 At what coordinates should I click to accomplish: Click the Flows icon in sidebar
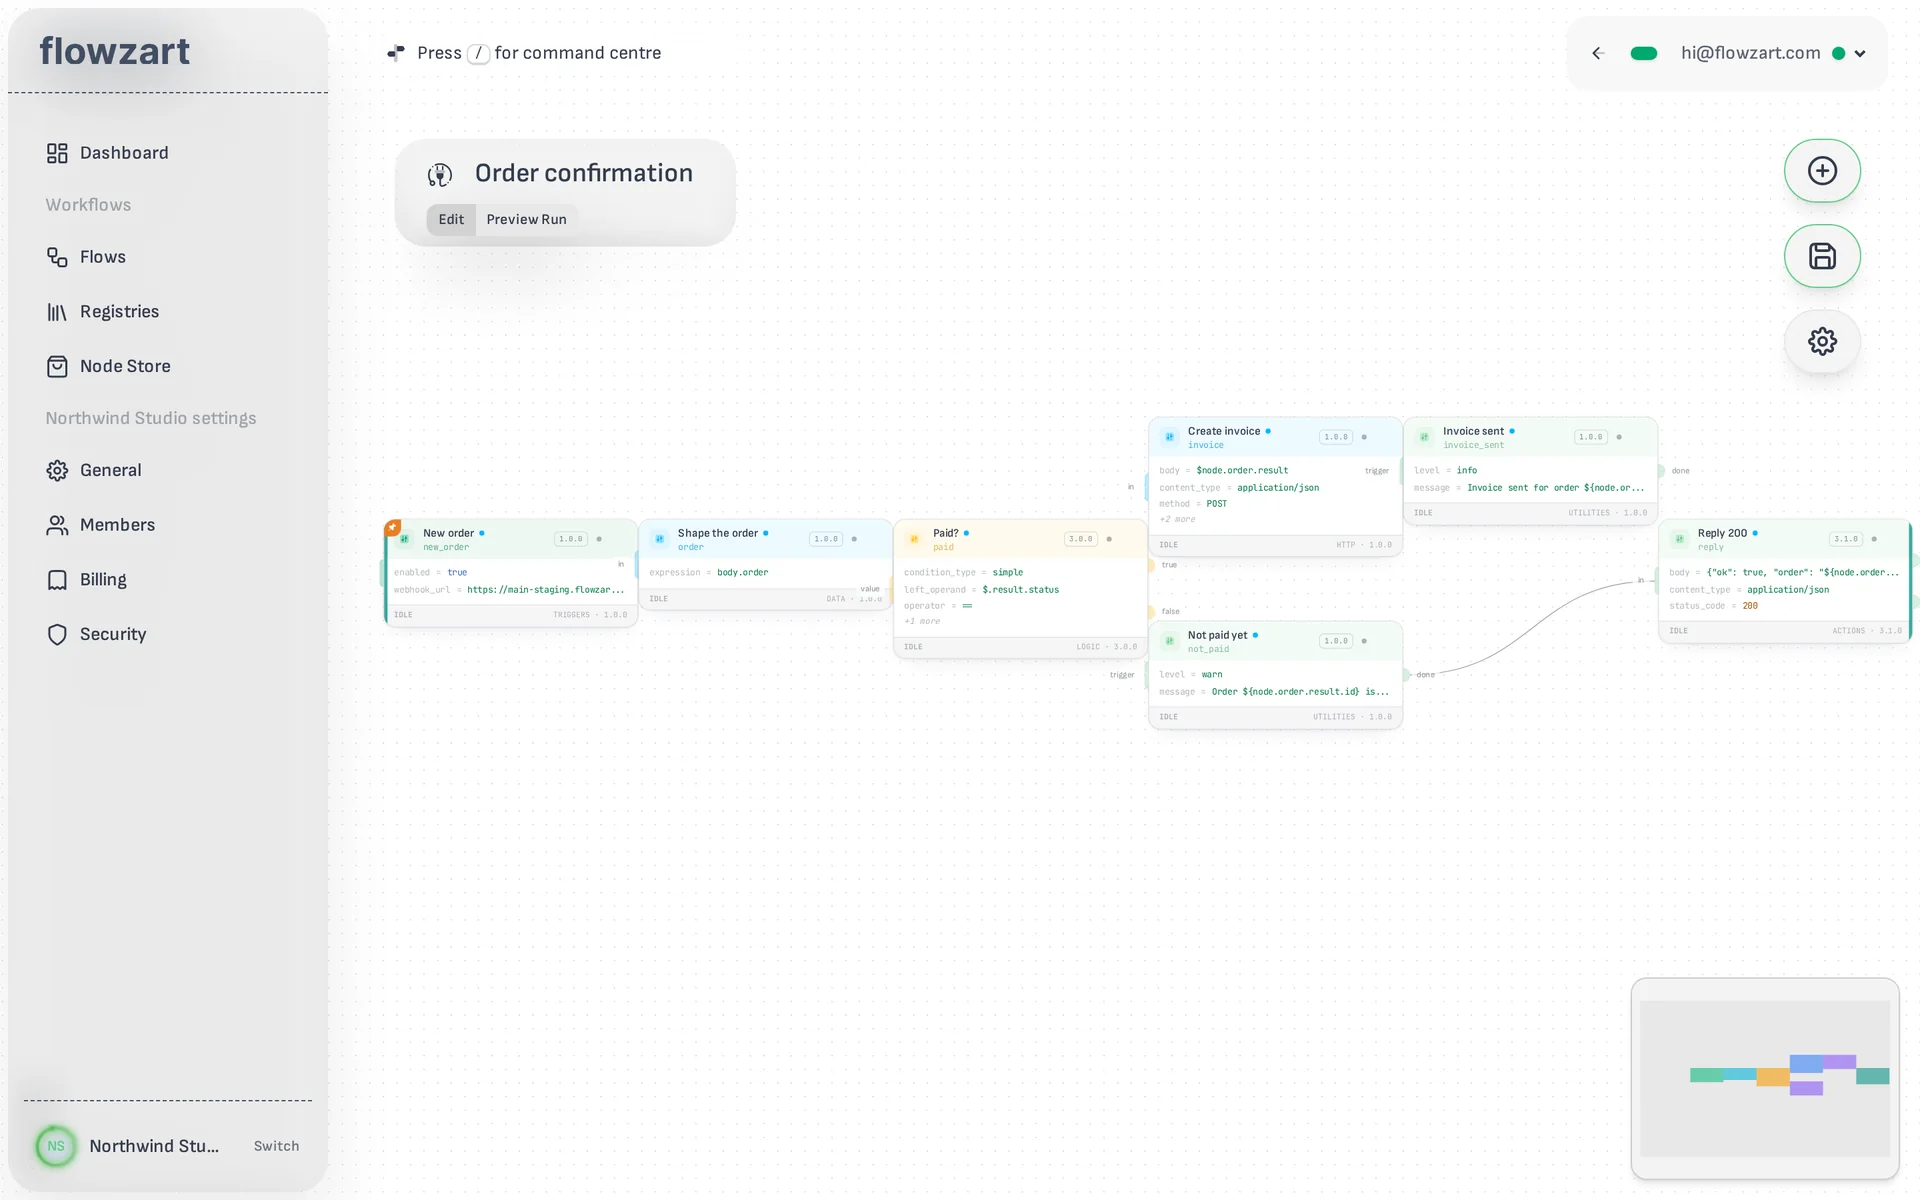(x=57, y=257)
